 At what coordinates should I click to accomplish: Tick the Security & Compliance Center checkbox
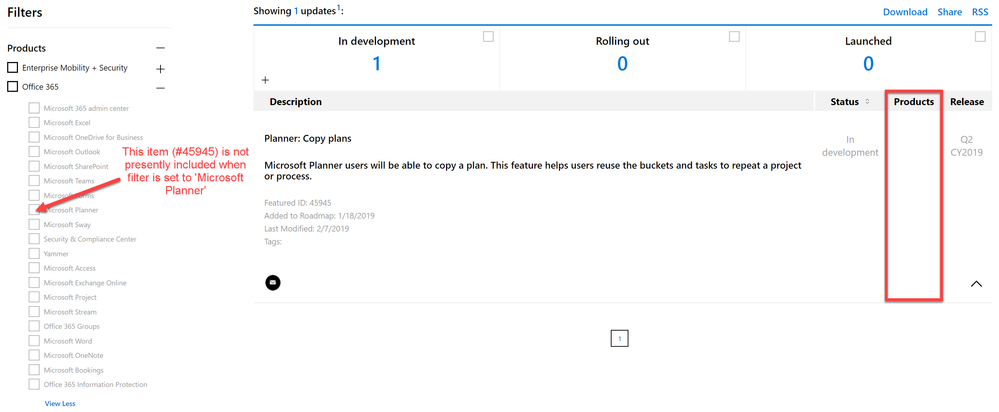34,239
